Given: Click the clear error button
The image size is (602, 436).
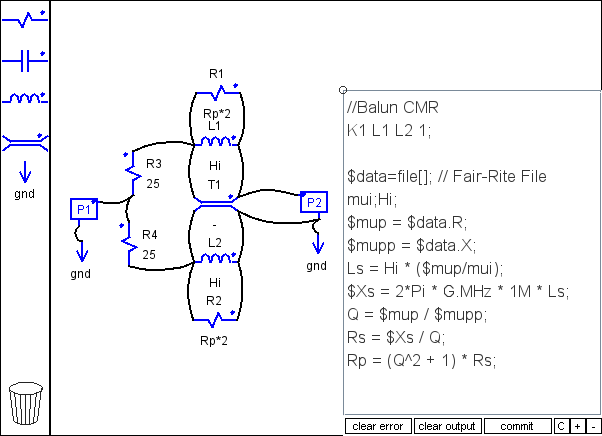Looking at the screenshot, I should click(378, 426).
